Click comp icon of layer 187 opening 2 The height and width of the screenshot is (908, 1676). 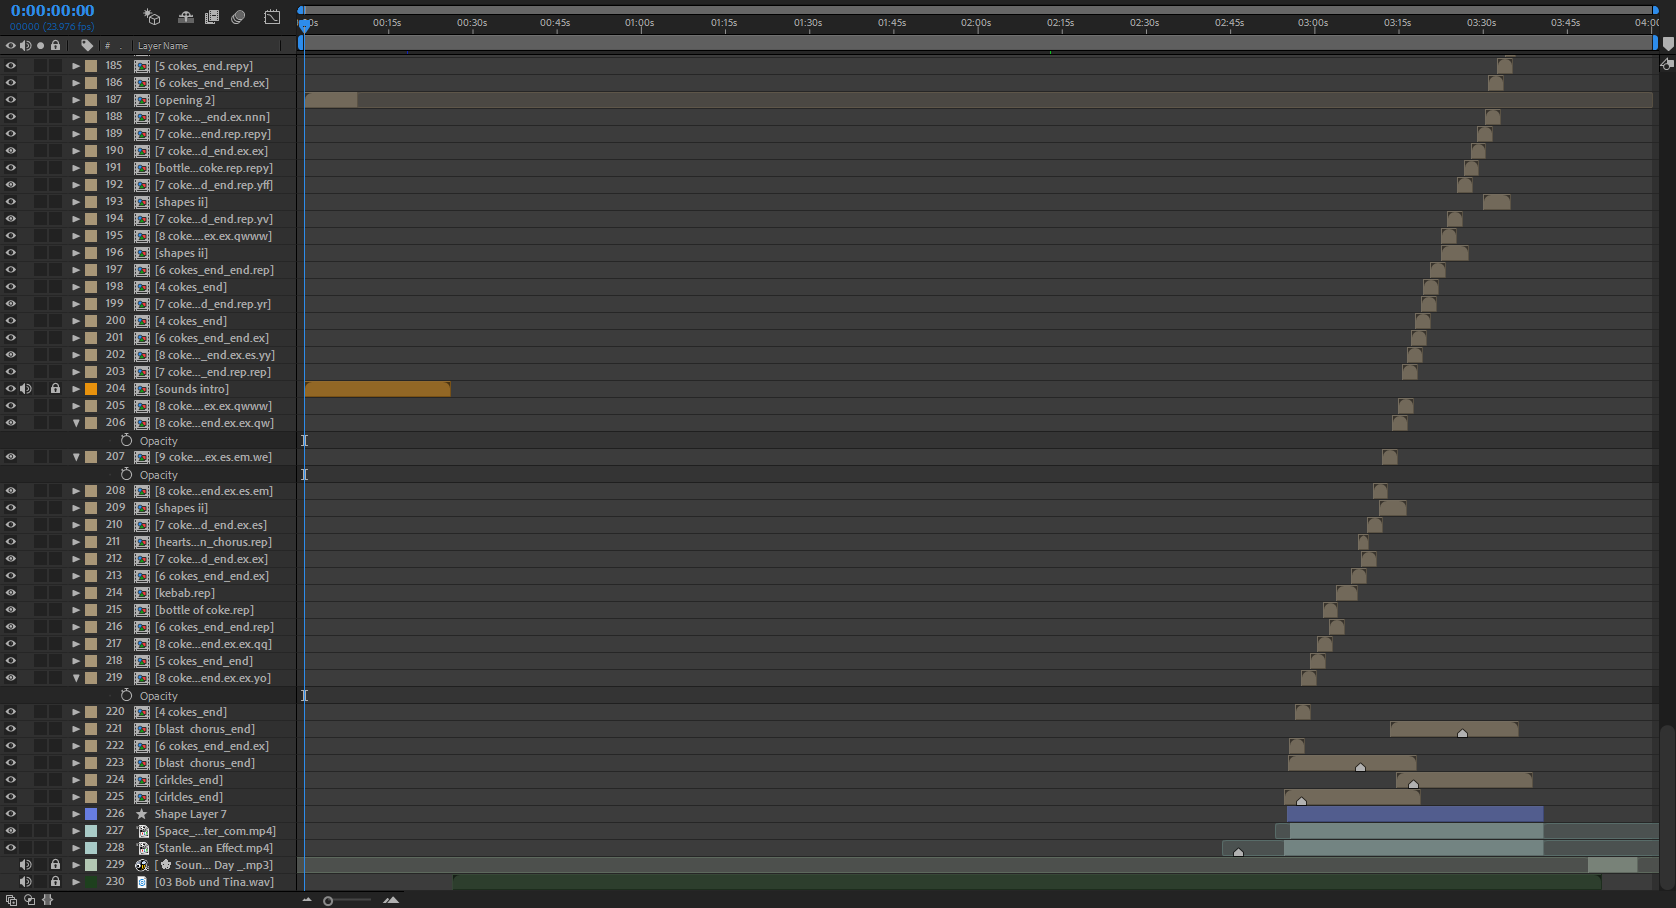pyautogui.click(x=142, y=100)
